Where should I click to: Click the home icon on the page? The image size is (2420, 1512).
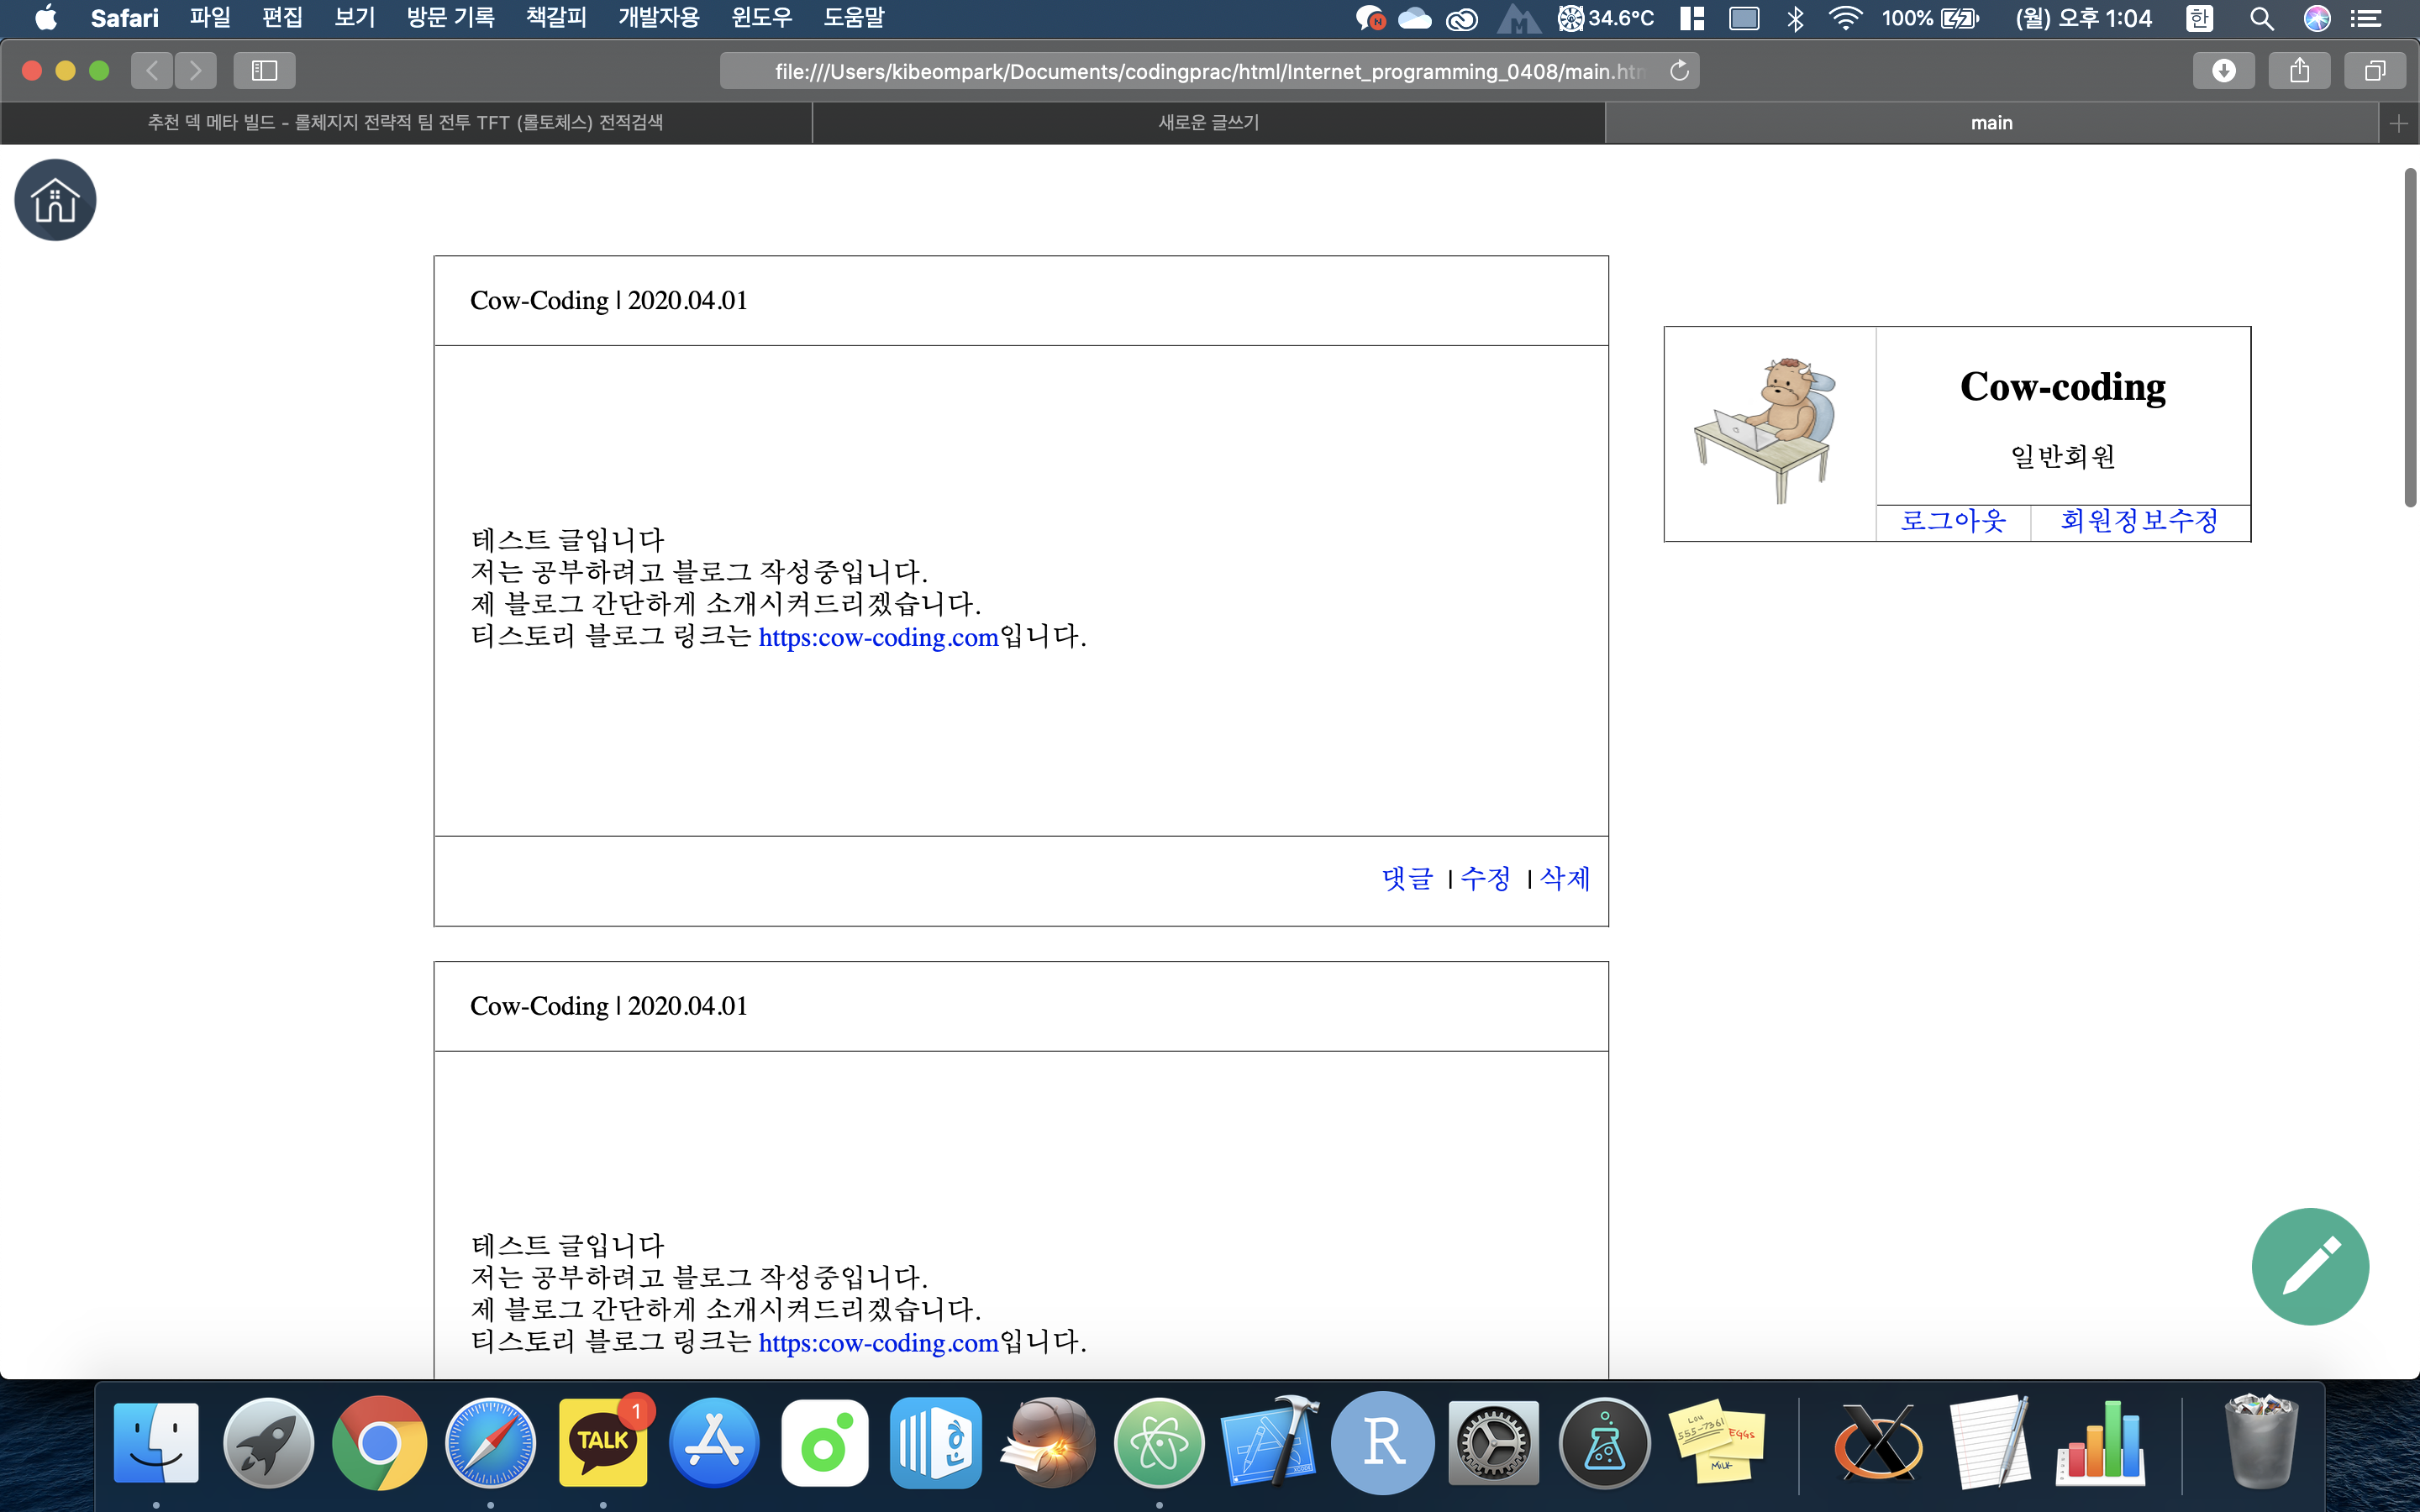[55, 200]
